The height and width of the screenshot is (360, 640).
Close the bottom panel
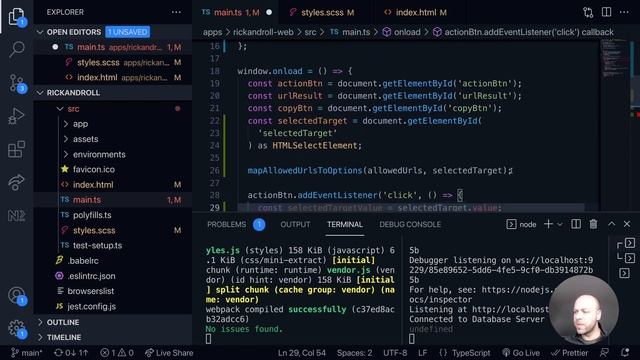627,224
